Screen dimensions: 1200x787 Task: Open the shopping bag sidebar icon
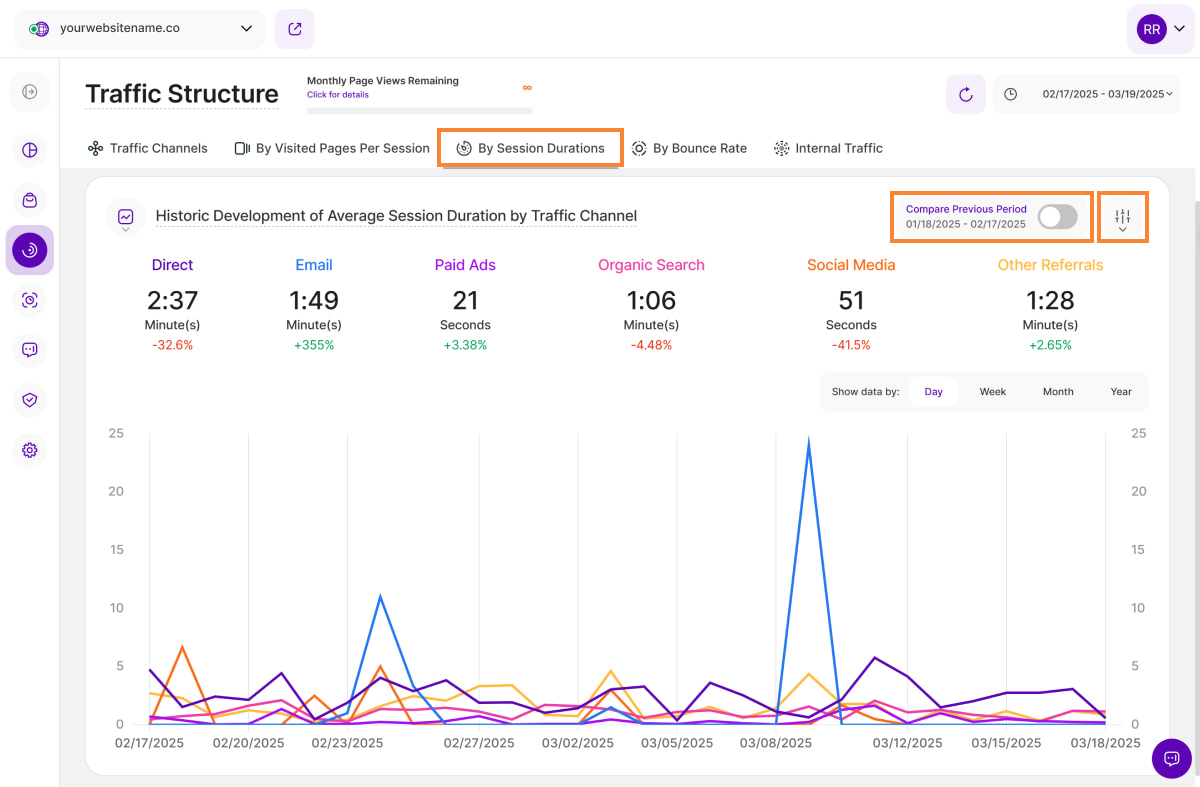coord(30,200)
